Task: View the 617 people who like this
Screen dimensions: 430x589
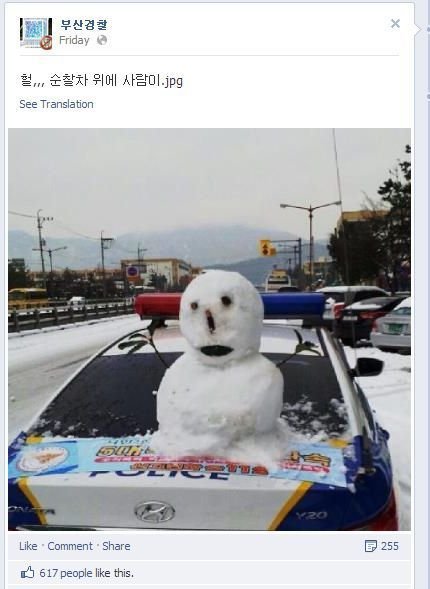Action: [x=86, y=573]
